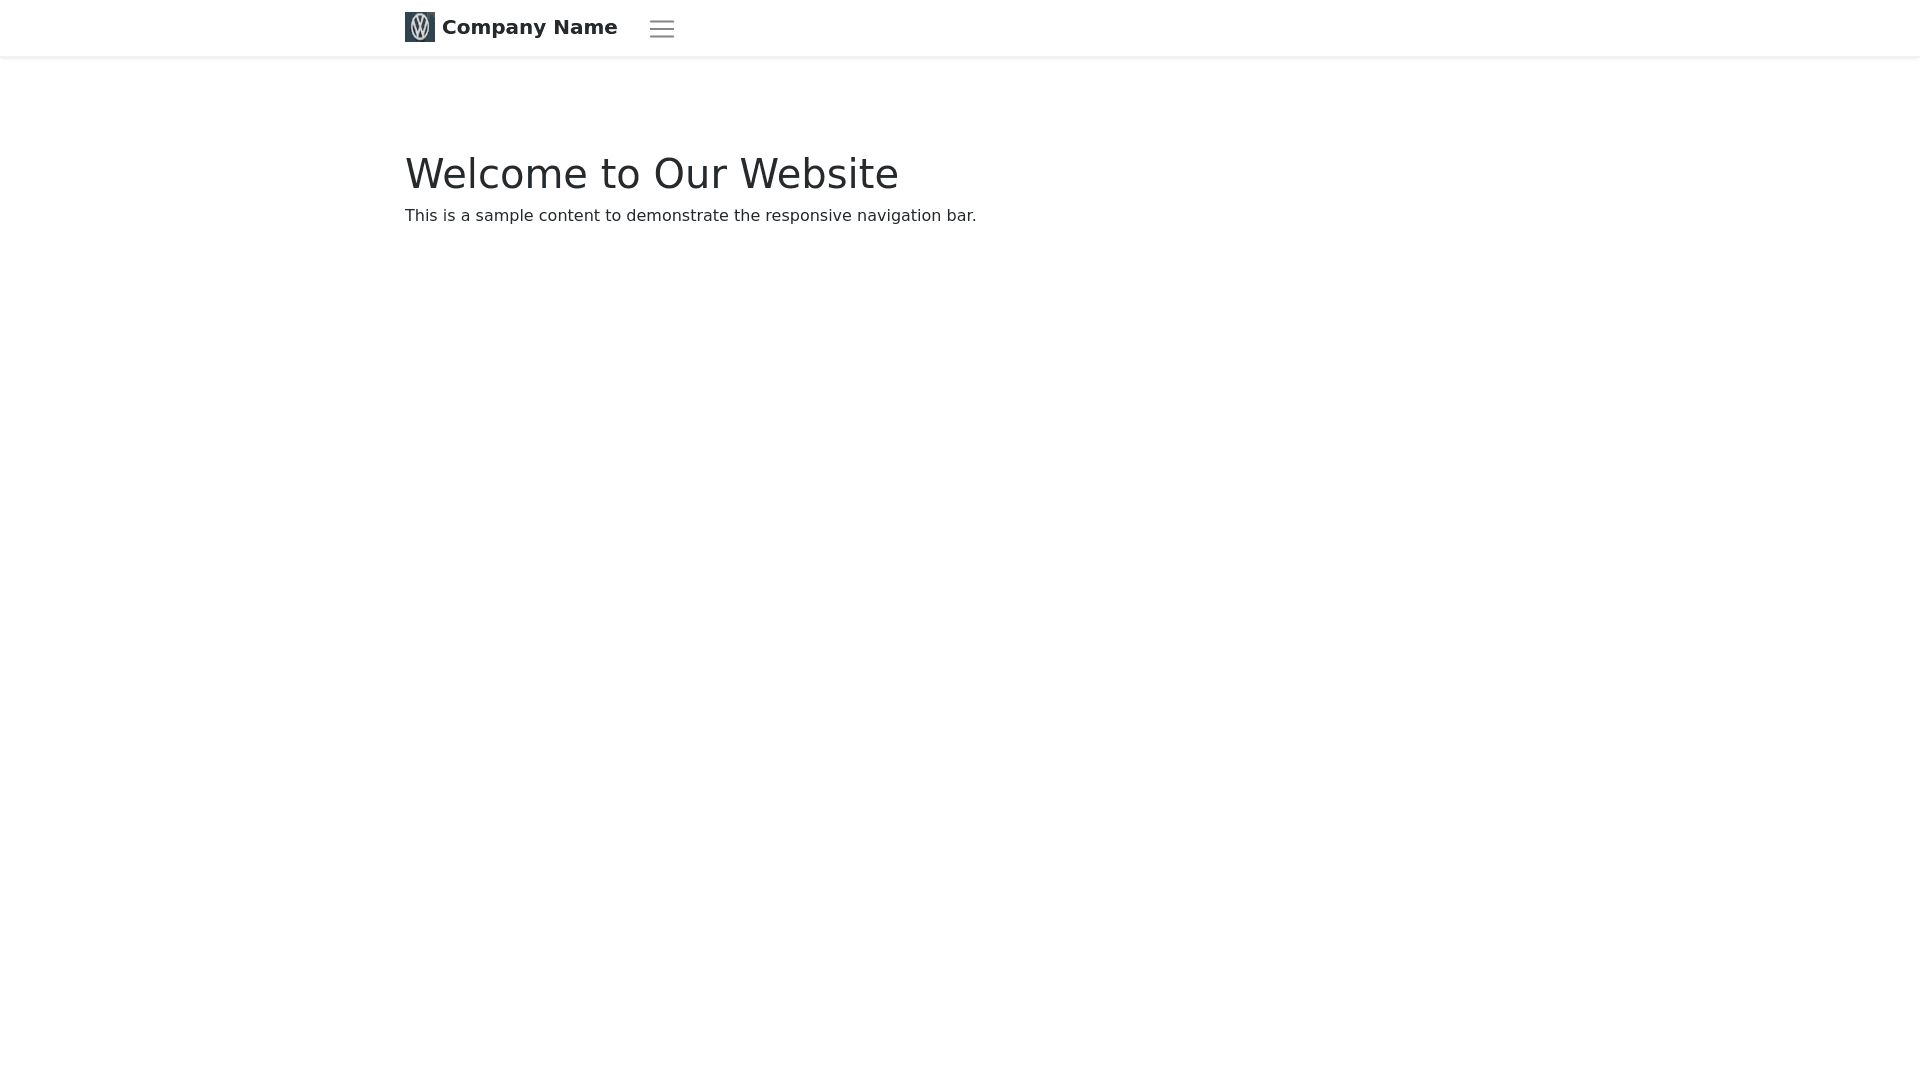This screenshot has width=1920, height=1080.
Task: Expand the navigation via the toggler icon
Action: (x=662, y=29)
